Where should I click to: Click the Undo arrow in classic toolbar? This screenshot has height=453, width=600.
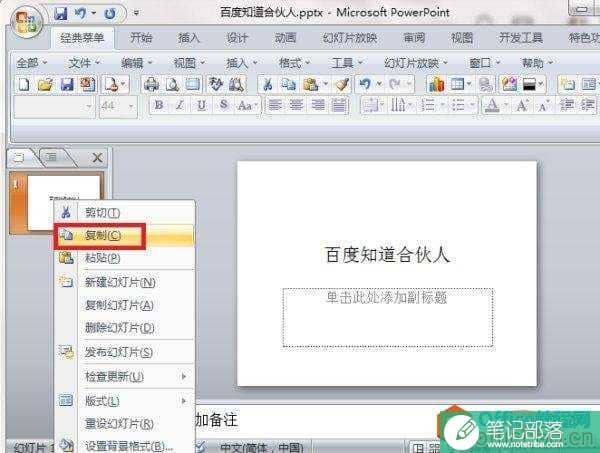(x=365, y=84)
